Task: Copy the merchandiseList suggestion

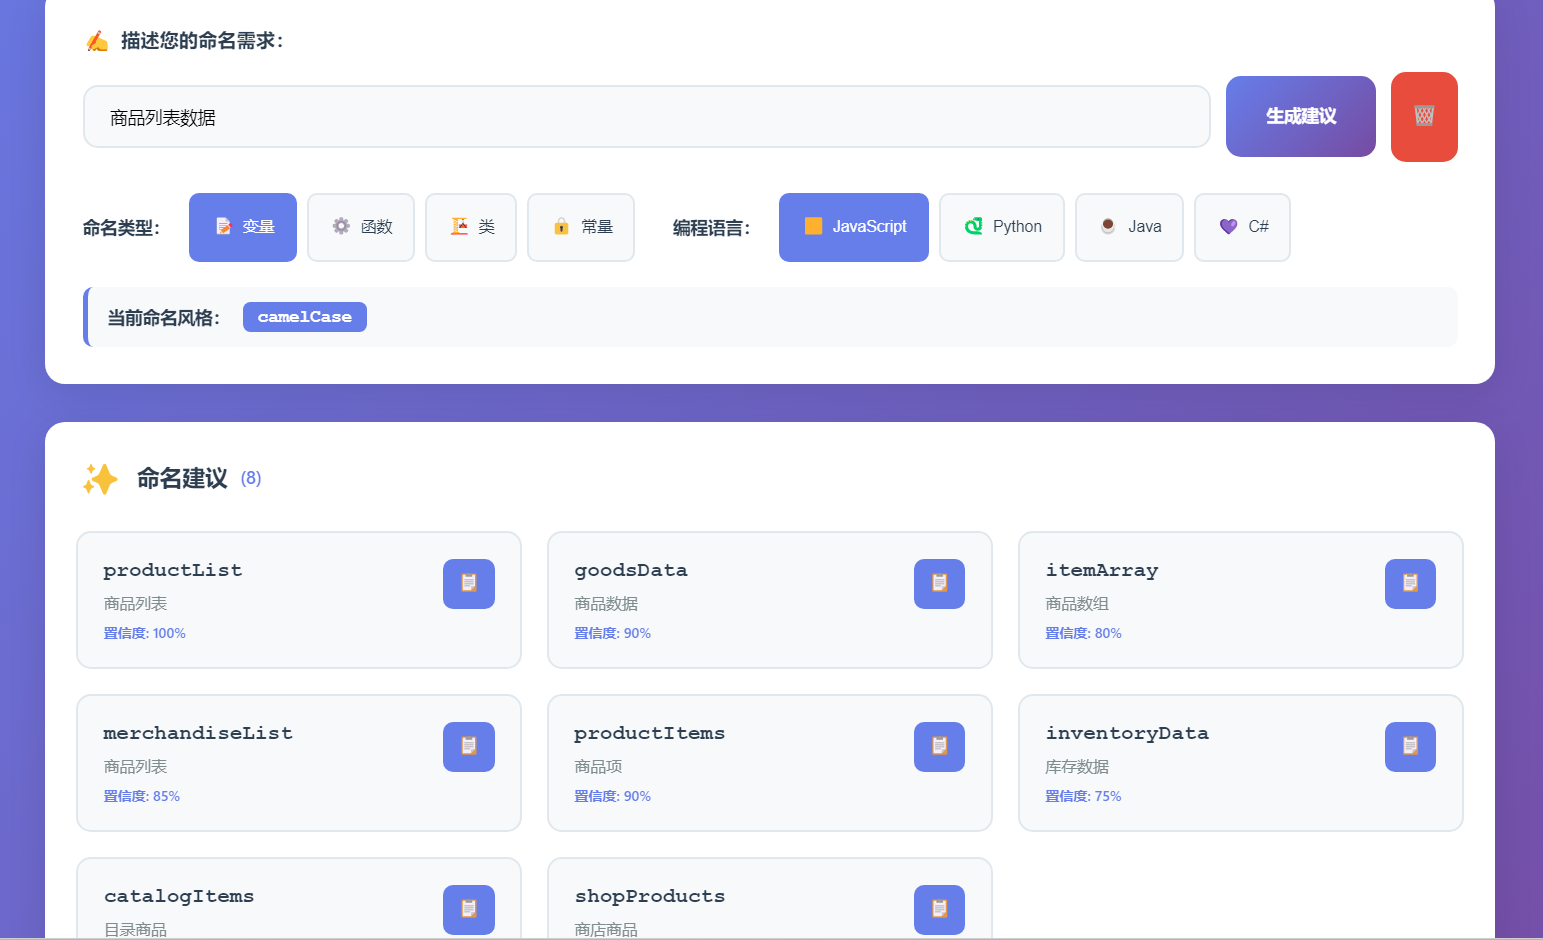Action: [469, 747]
